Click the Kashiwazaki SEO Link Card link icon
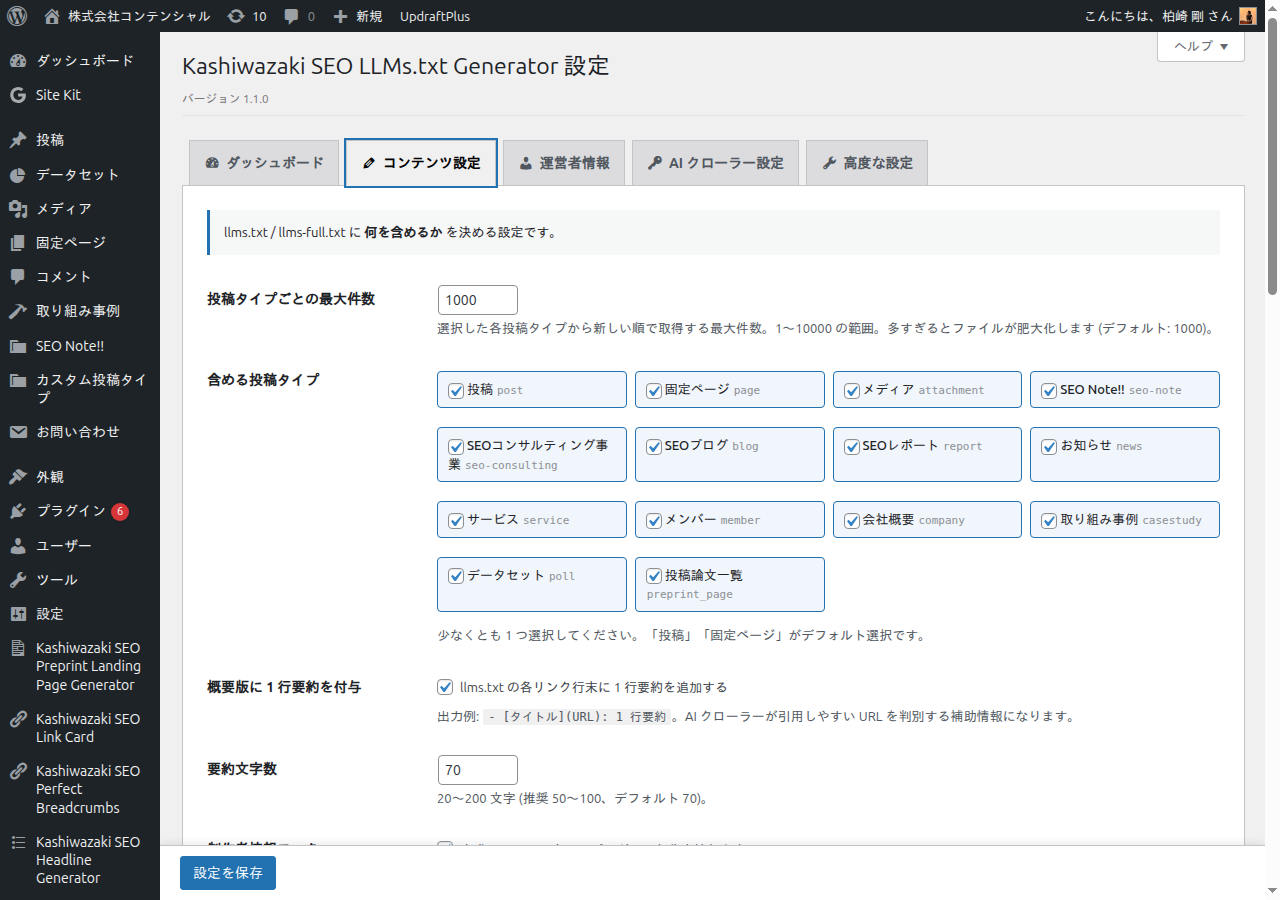 point(18,719)
